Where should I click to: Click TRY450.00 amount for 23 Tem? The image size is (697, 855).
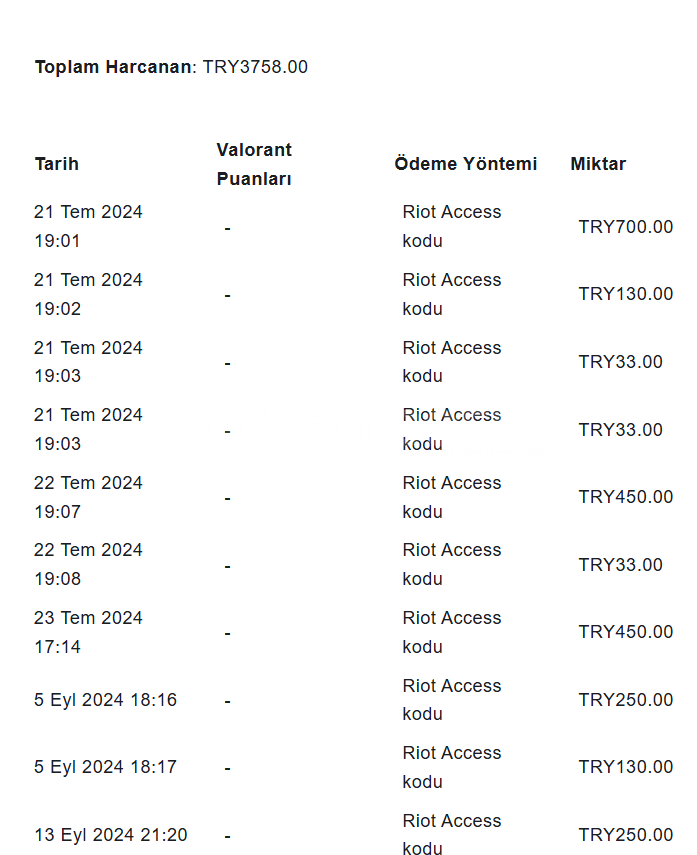[x=626, y=632]
